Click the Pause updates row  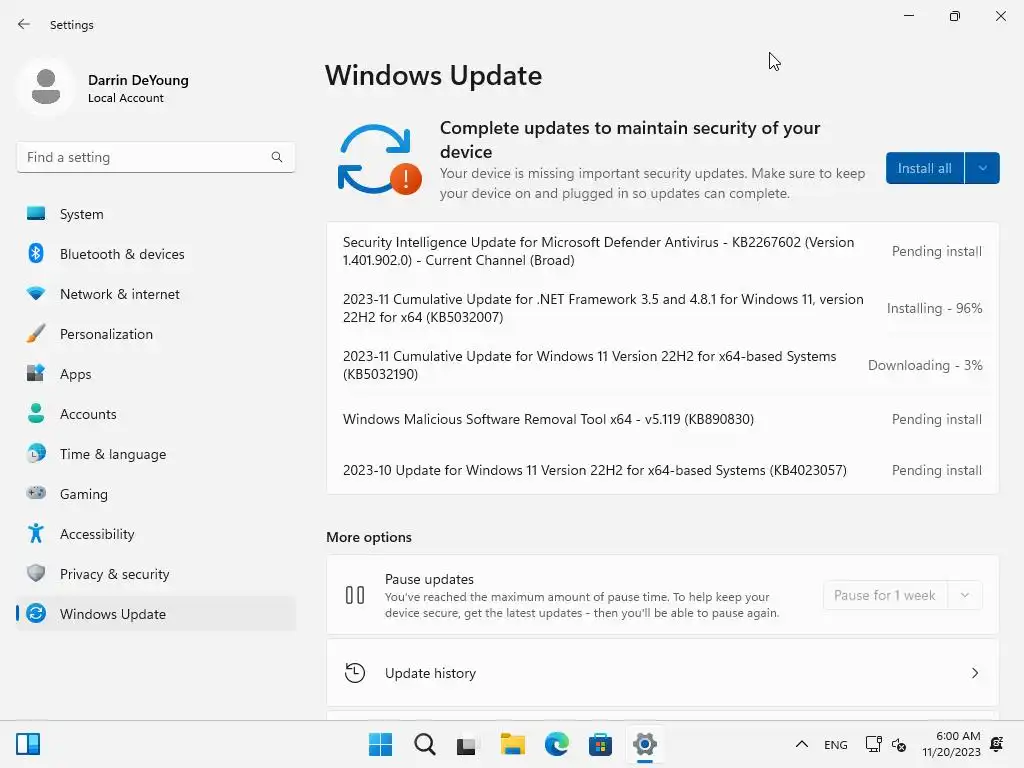[x=662, y=595]
